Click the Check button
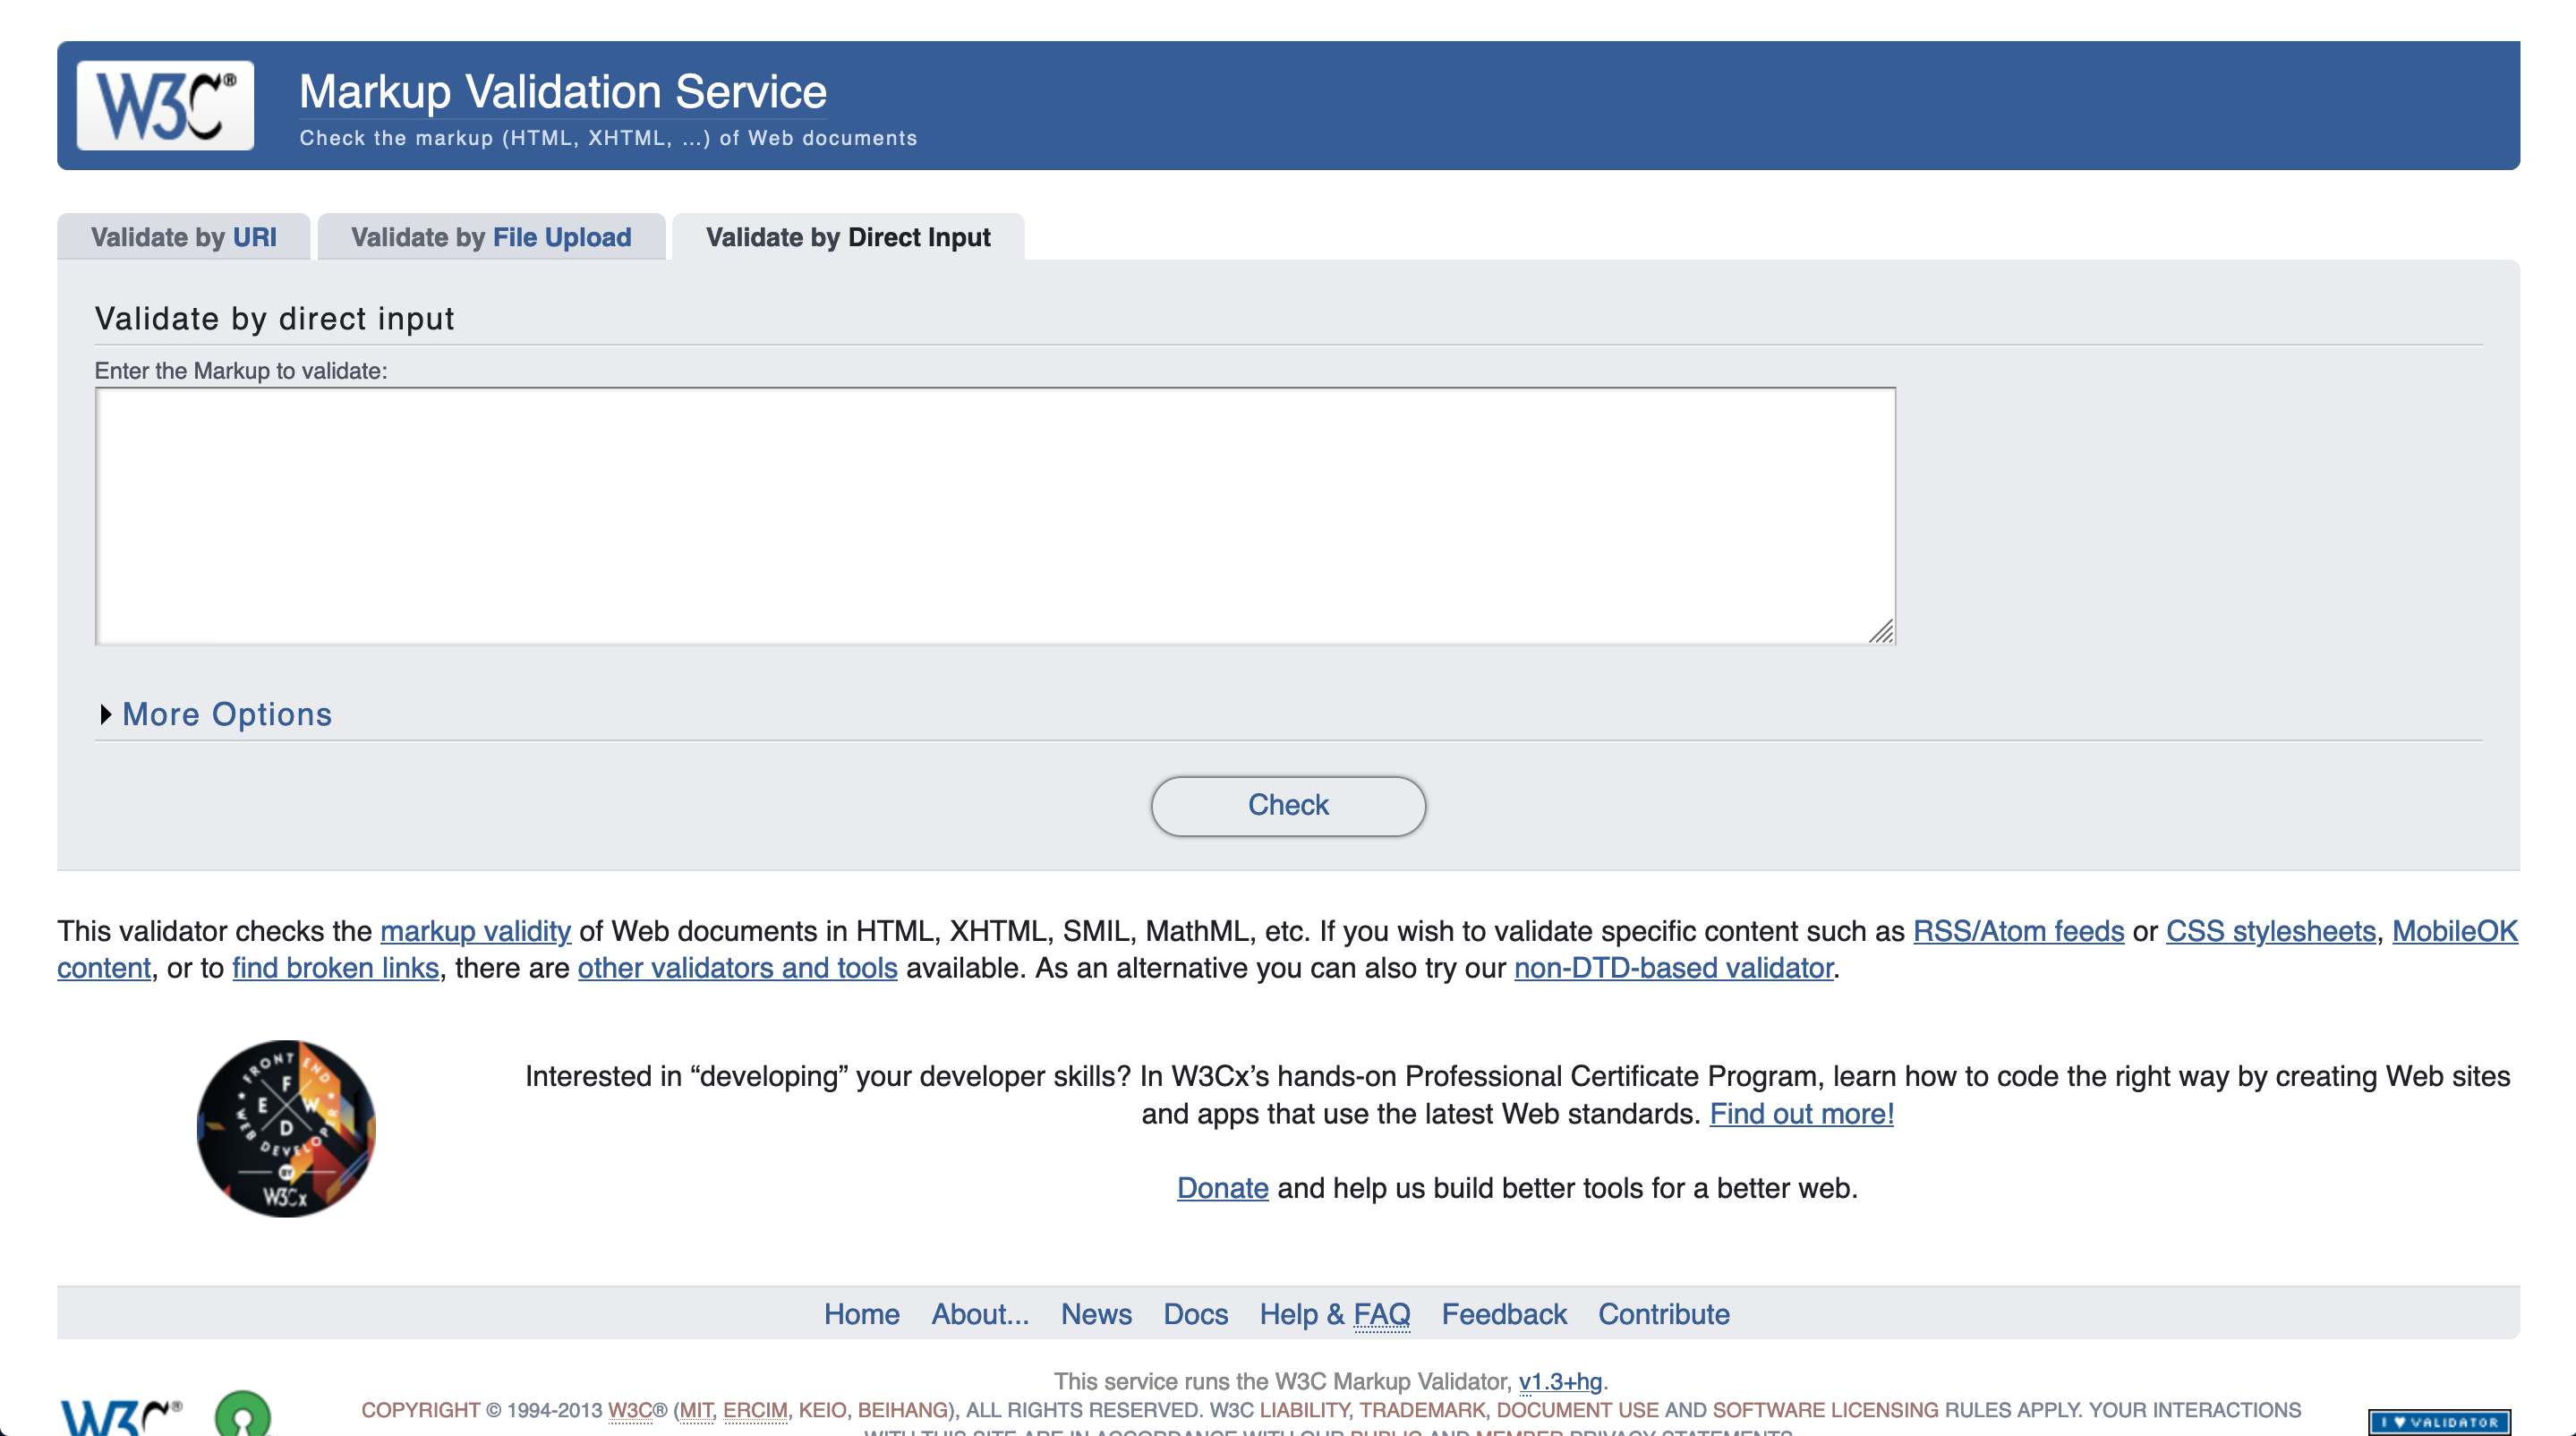The width and height of the screenshot is (2576, 1436). pos(1288,805)
